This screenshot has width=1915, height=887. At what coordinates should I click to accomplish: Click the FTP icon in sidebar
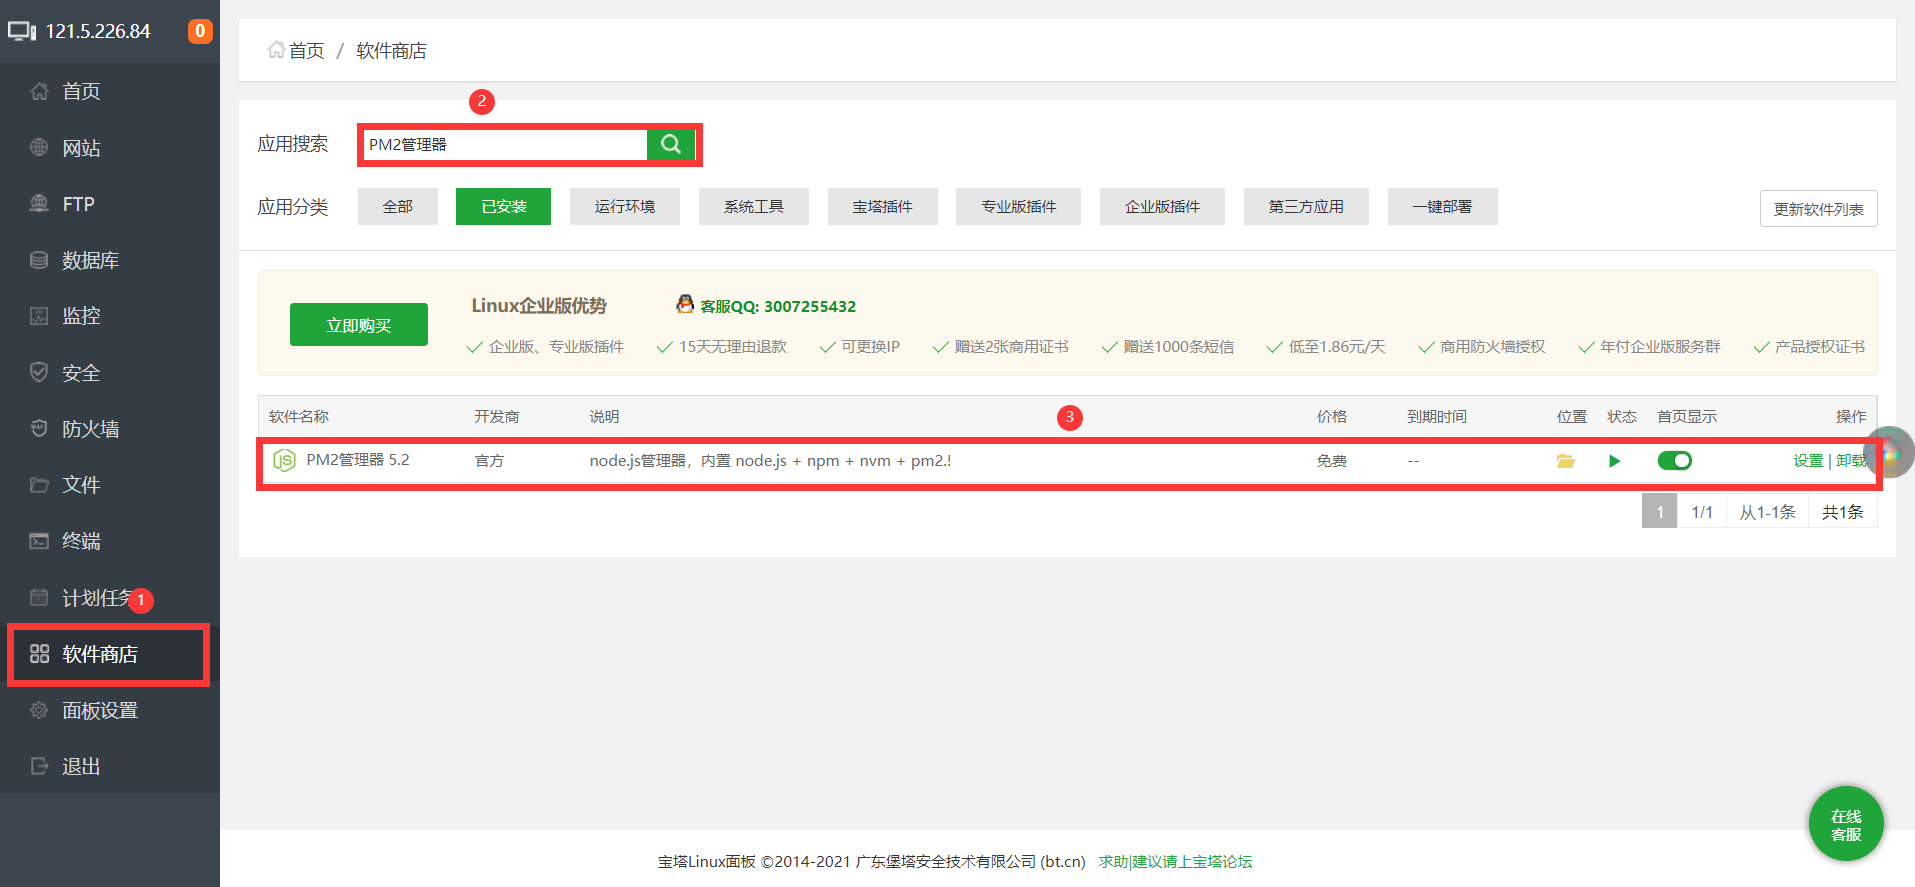click(39, 203)
